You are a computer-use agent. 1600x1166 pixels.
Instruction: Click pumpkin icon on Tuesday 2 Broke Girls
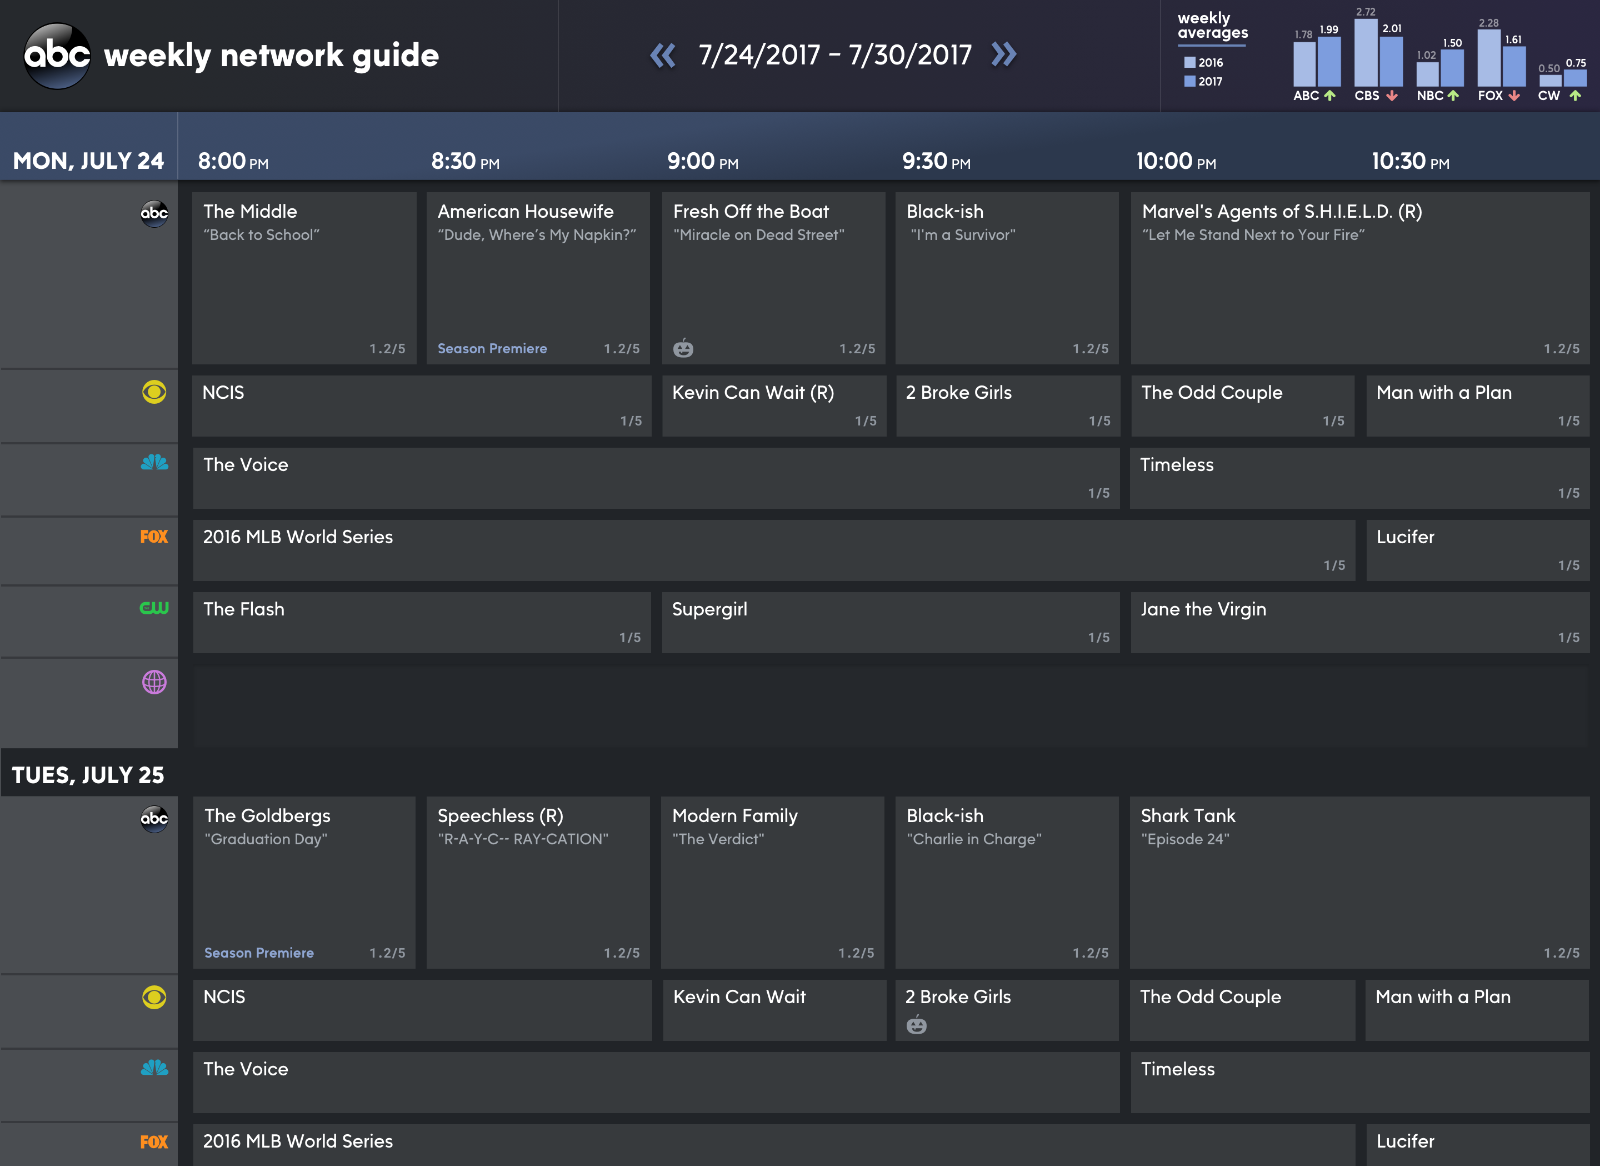(916, 1024)
